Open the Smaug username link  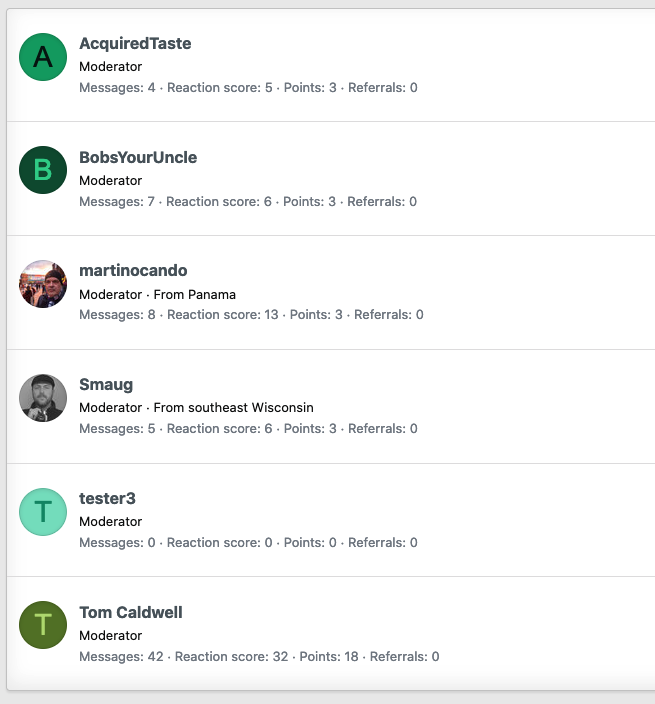pyautogui.click(x=106, y=385)
